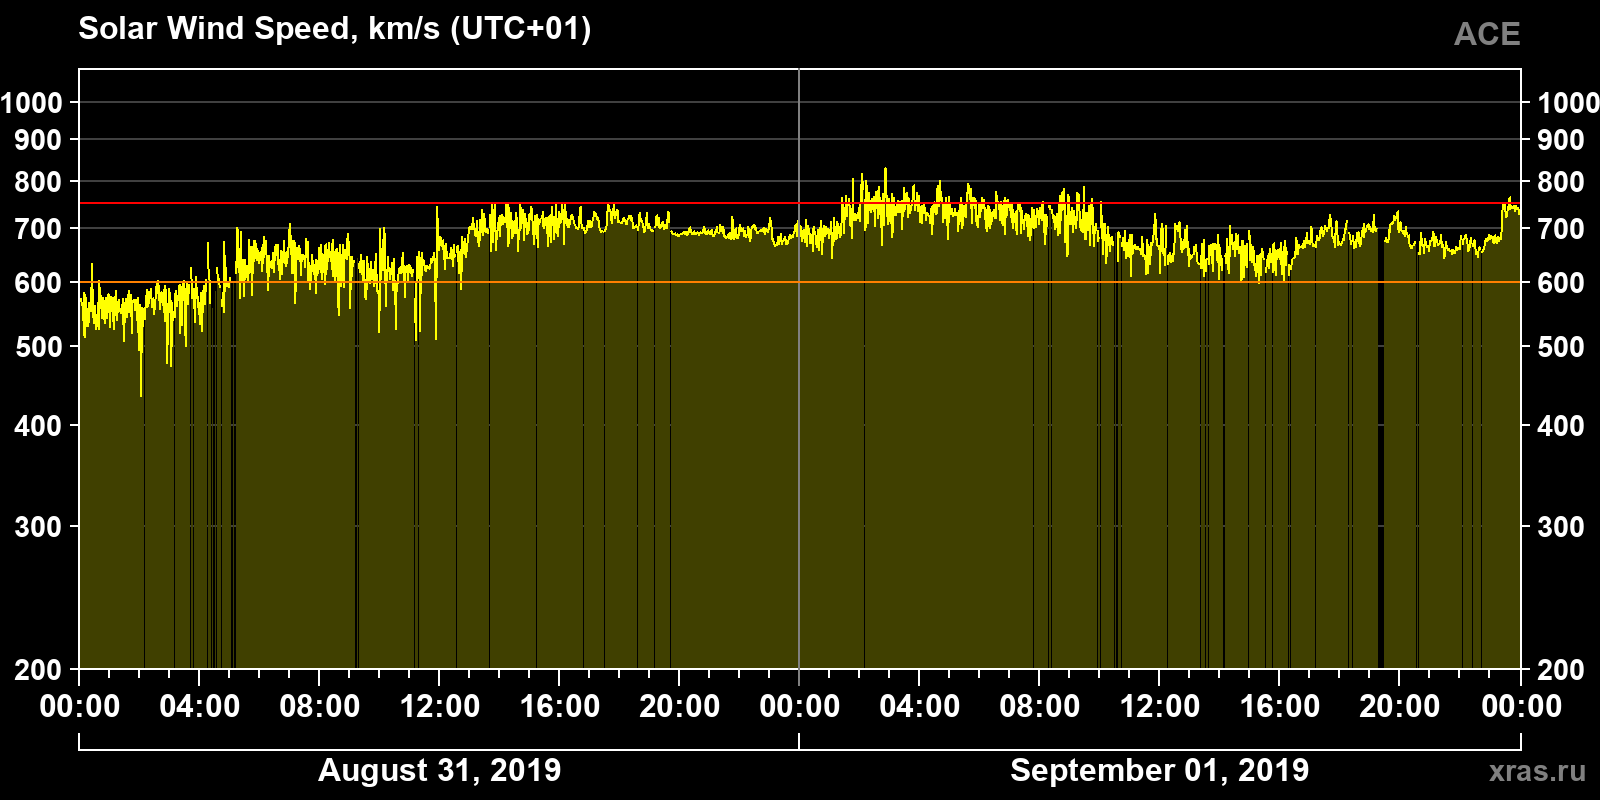Screen dimensions: 1600x800
Task: Click the 800 label on the left axis
Action: pyautogui.click(x=38, y=183)
